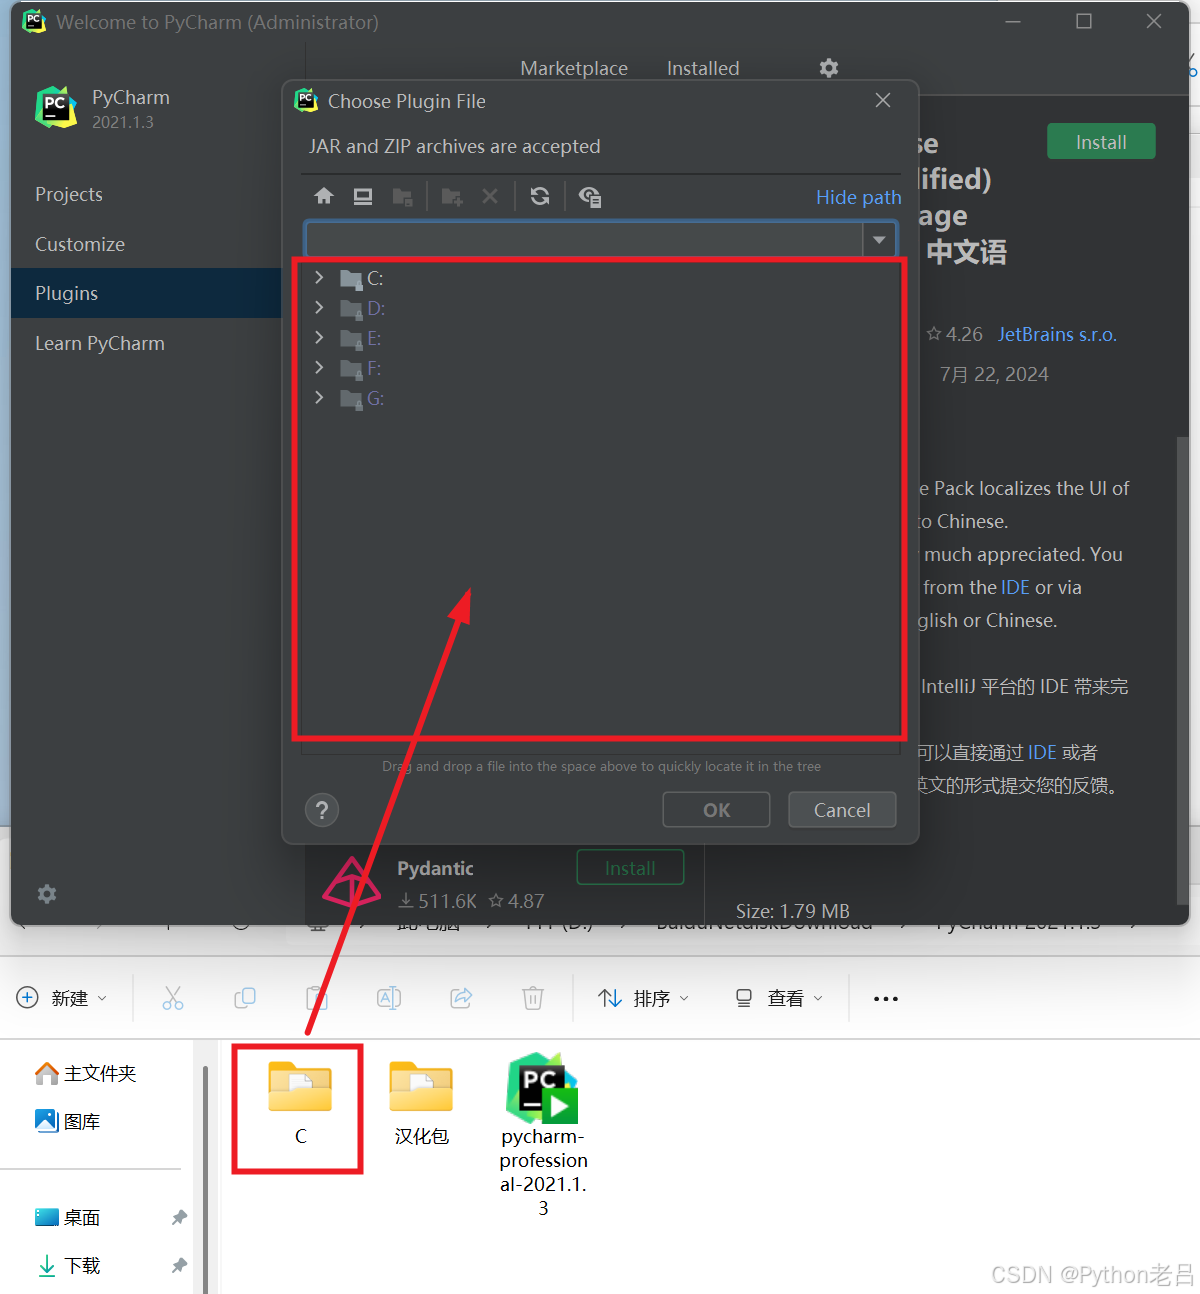Screen dimensions: 1200x1294
Task: Click the Cancel button in file chooser
Action: point(842,810)
